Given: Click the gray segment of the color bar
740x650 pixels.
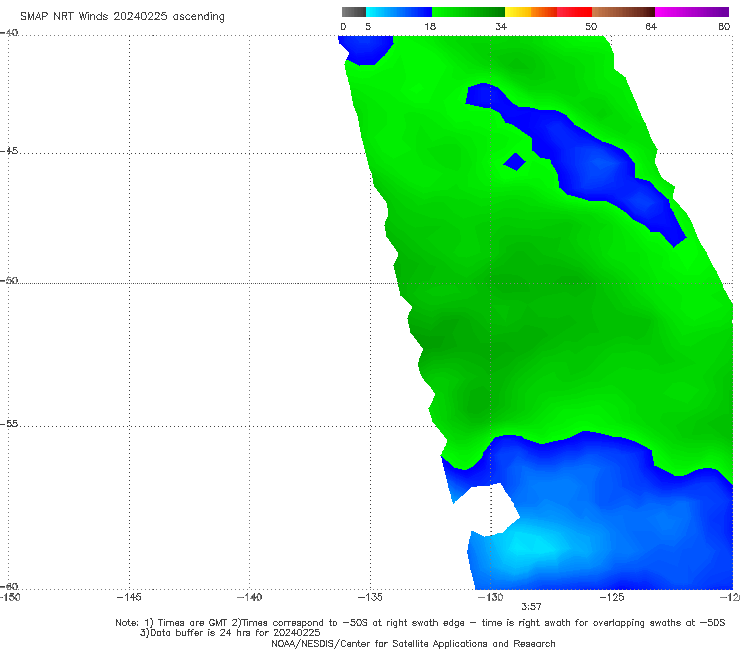Looking at the screenshot, I should (x=353, y=12).
